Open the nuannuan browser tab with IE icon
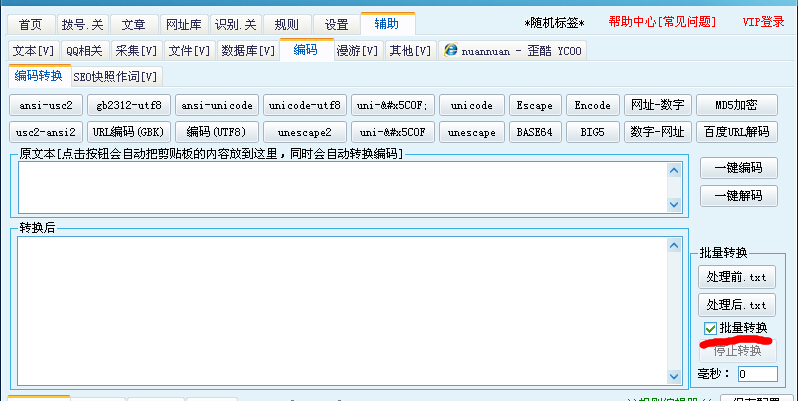The width and height of the screenshot is (798, 401). 512,51
